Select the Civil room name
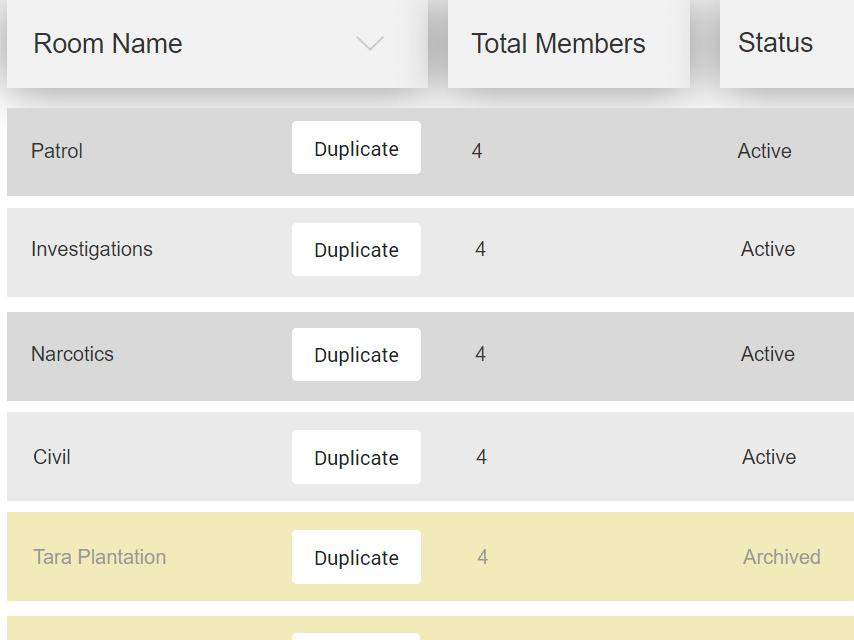Image resolution: width=854 pixels, height=640 pixels. coord(52,457)
